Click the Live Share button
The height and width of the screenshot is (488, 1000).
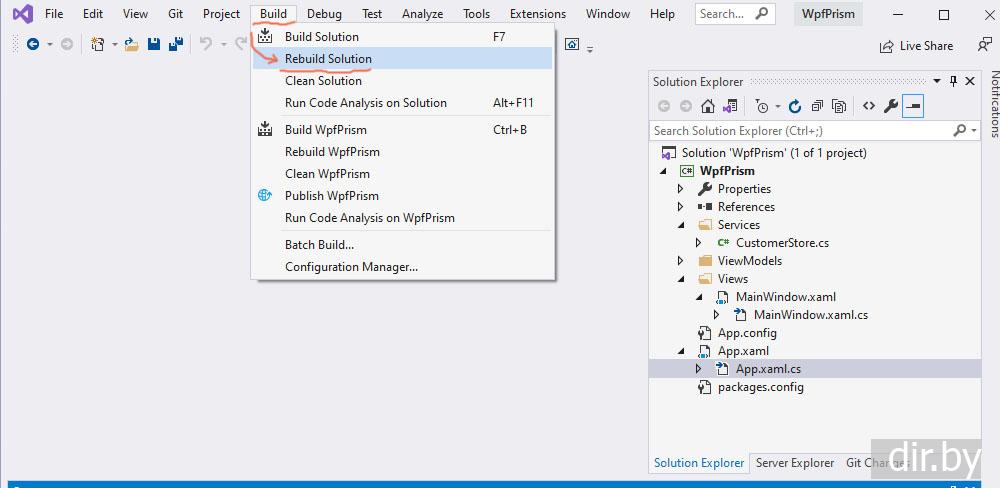(x=916, y=46)
